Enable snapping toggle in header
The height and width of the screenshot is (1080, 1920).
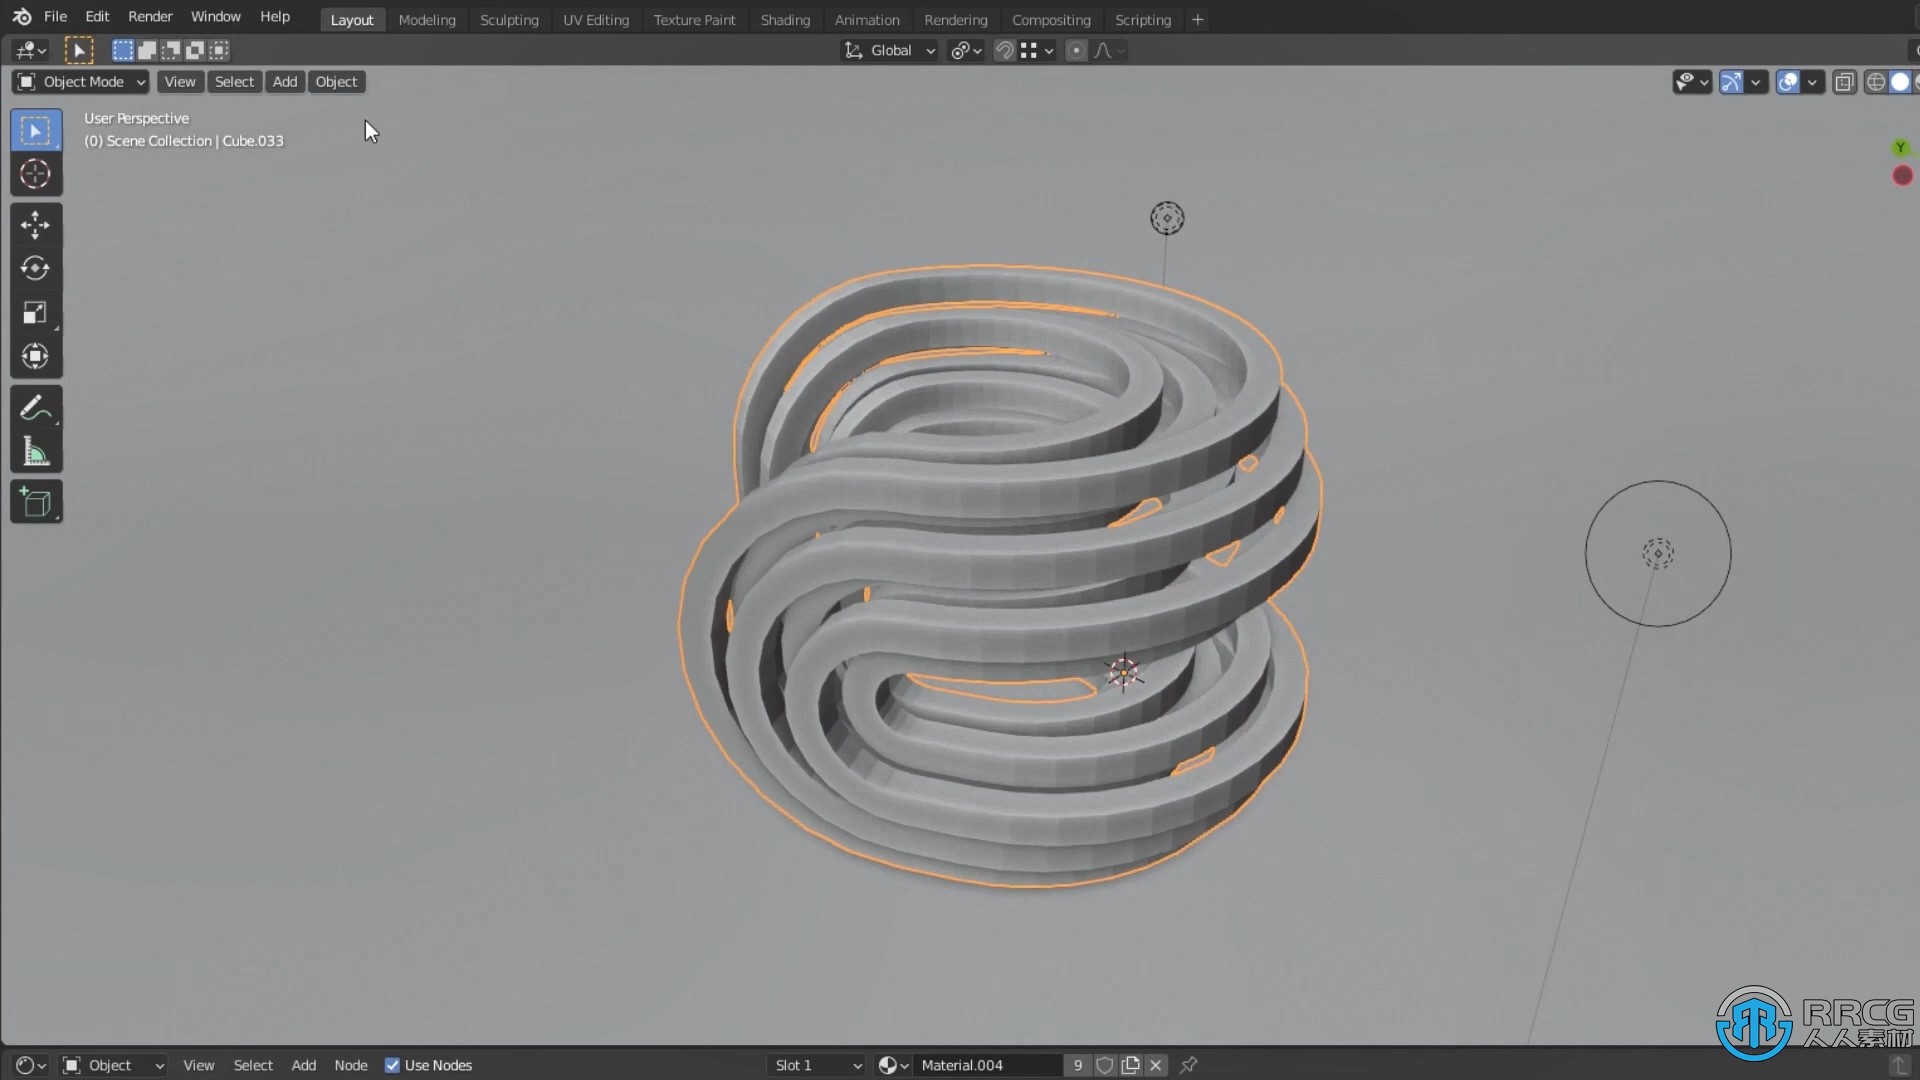[x=1006, y=49]
